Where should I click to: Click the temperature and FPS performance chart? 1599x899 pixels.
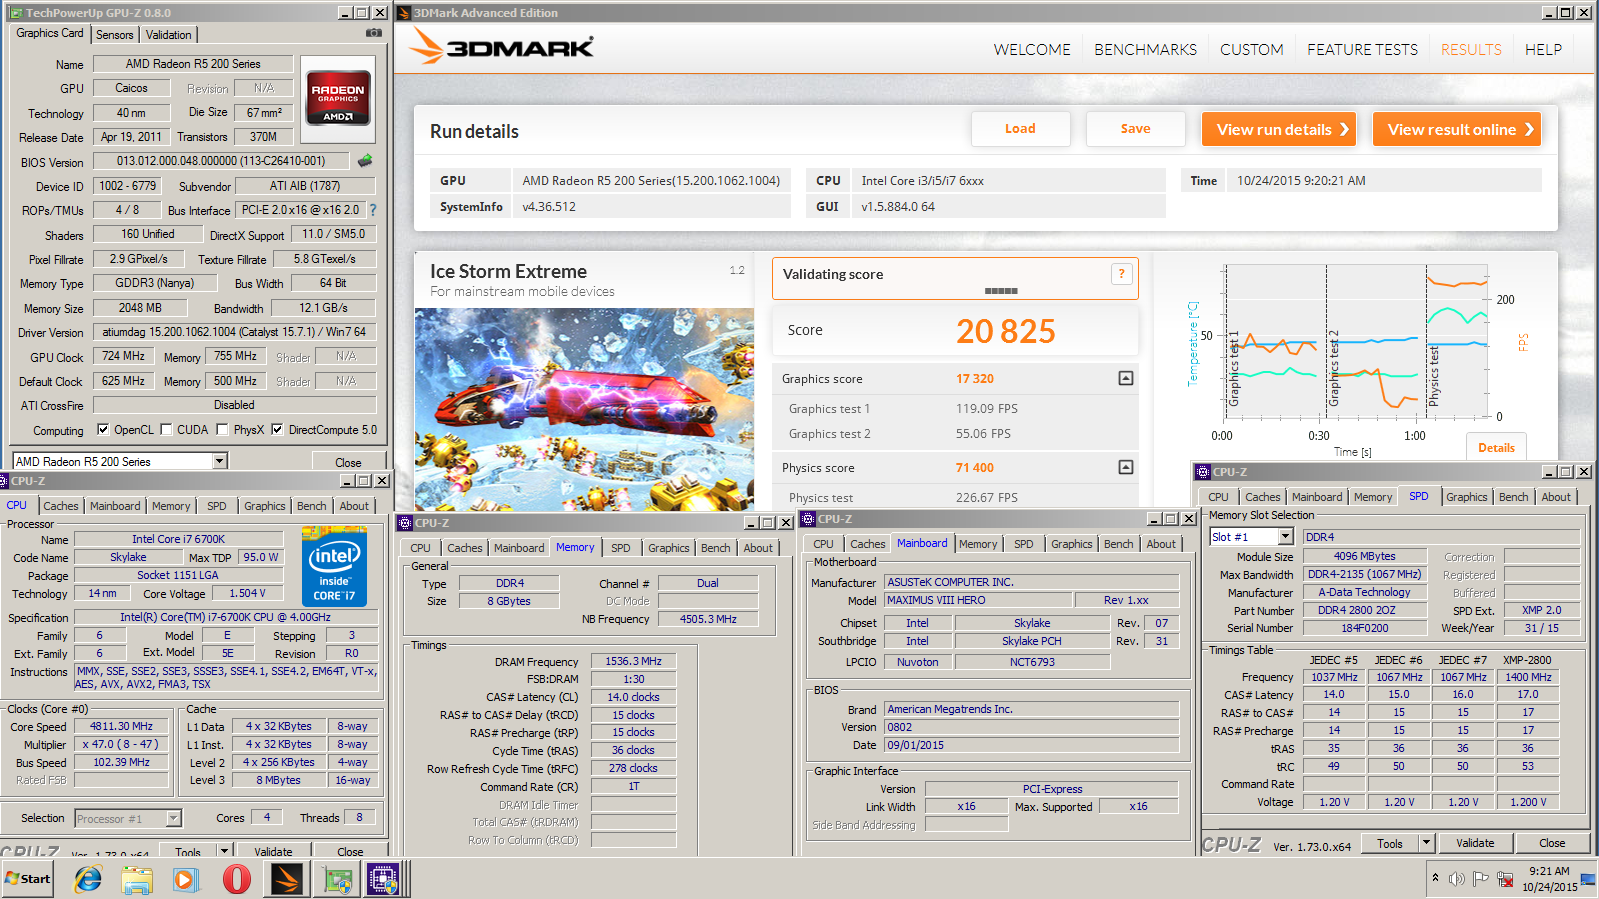click(1358, 342)
